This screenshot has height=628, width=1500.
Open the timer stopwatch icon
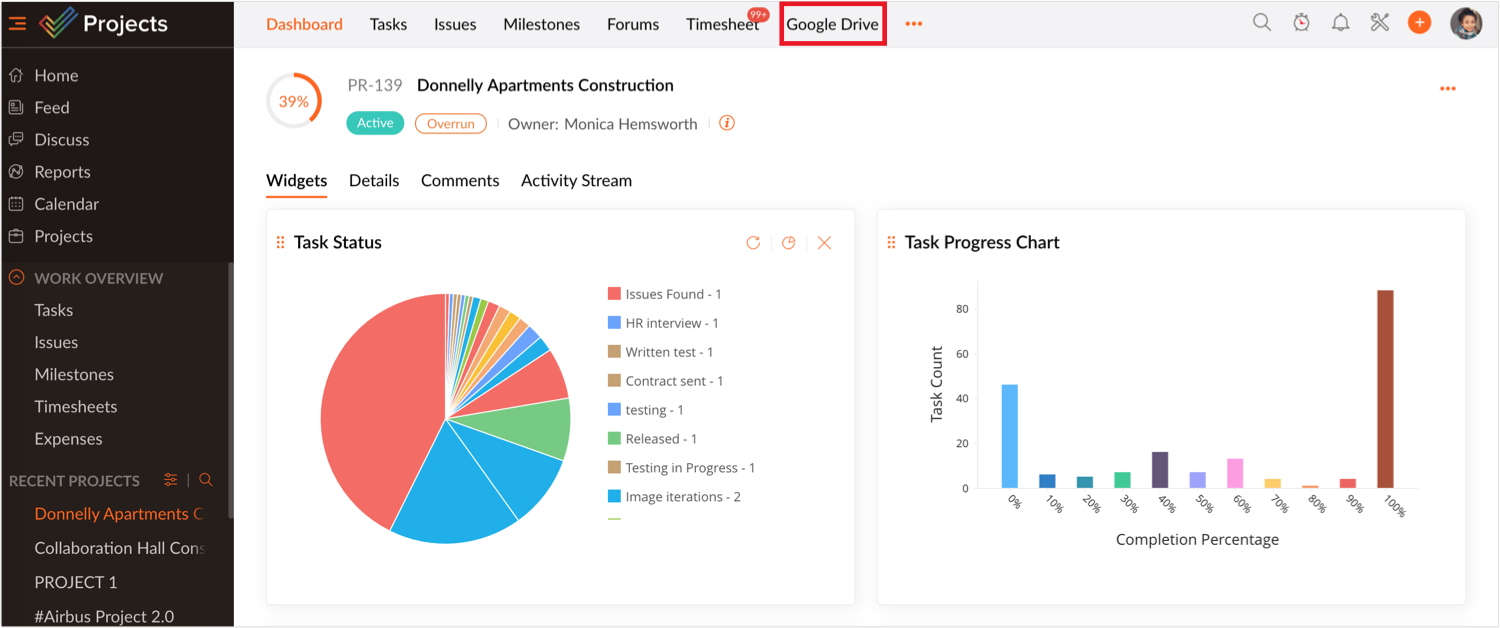click(1301, 23)
